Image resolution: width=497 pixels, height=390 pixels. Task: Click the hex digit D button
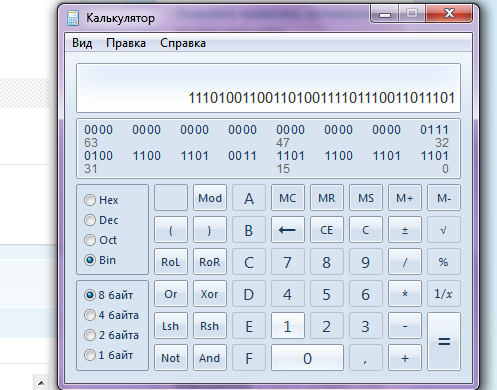[x=249, y=294]
